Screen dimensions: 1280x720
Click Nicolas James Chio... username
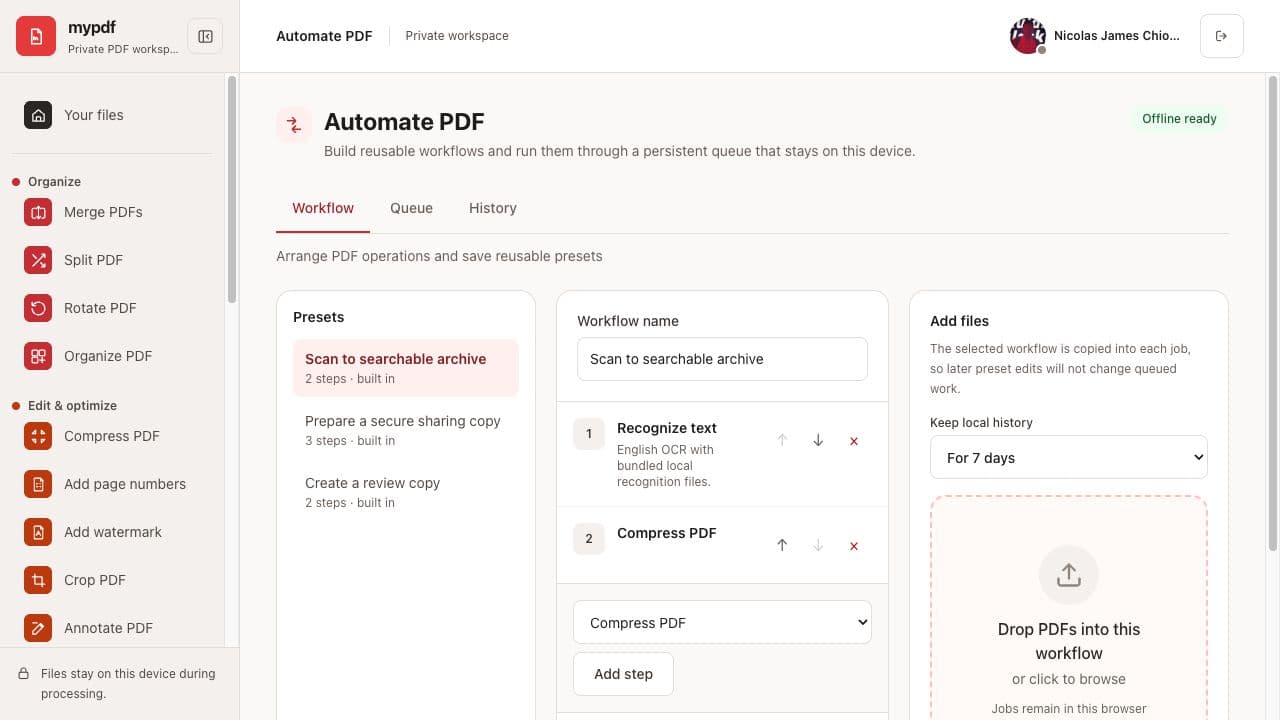pos(1117,36)
